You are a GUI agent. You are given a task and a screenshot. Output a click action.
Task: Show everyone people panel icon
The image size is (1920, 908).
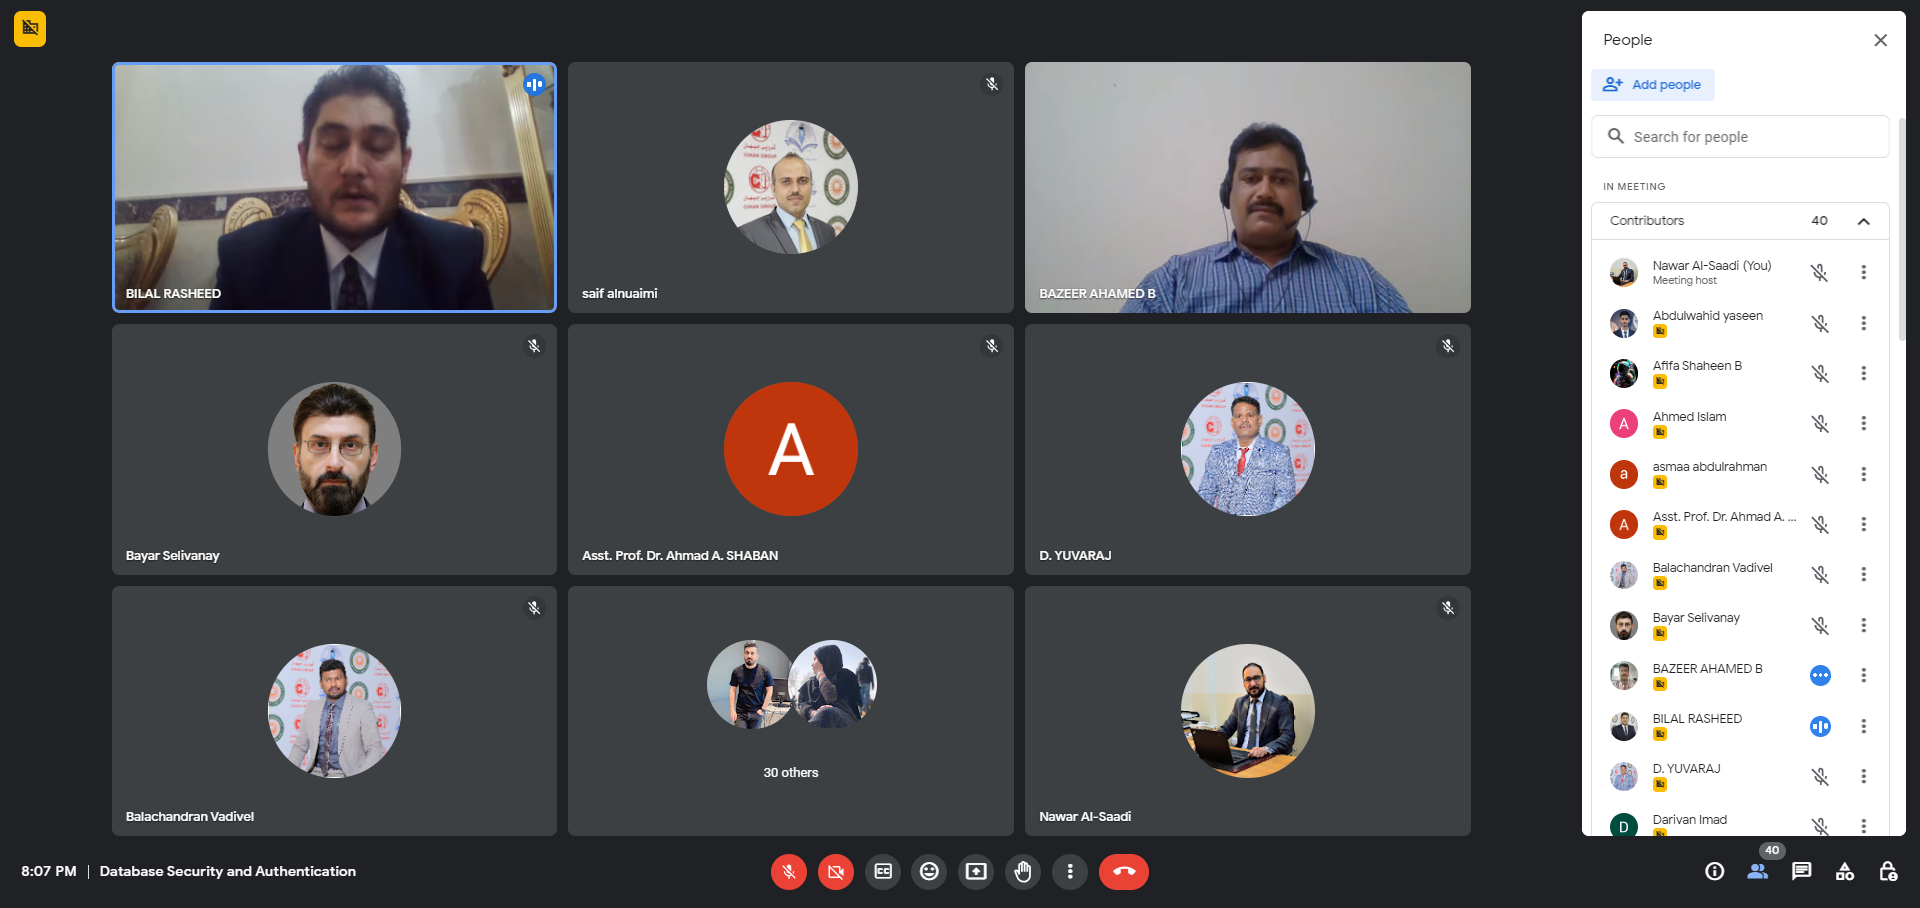[x=1757, y=871]
